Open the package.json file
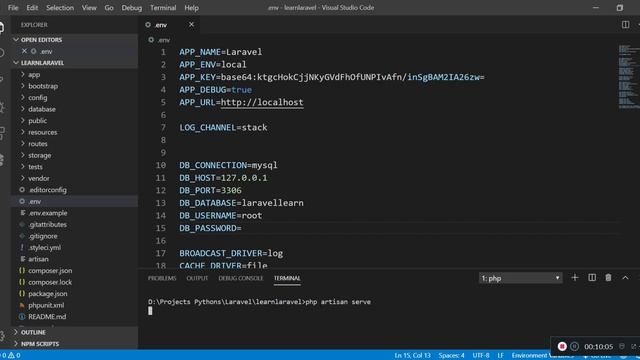Viewport: 640px width, 360px height. point(48,293)
